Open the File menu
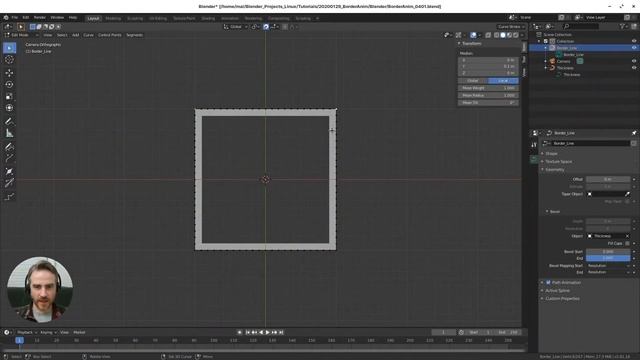This screenshot has width=640, height=360. pyautogui.click(x=15, y=18)
